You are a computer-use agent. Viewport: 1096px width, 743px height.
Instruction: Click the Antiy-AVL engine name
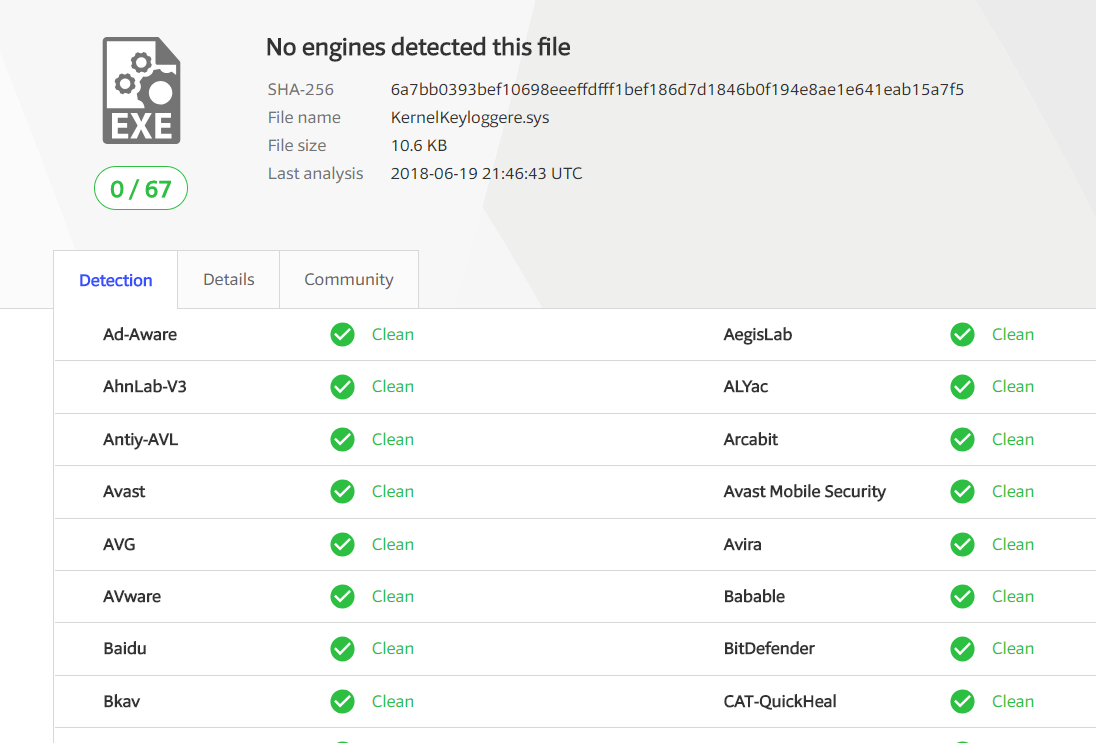140,440
